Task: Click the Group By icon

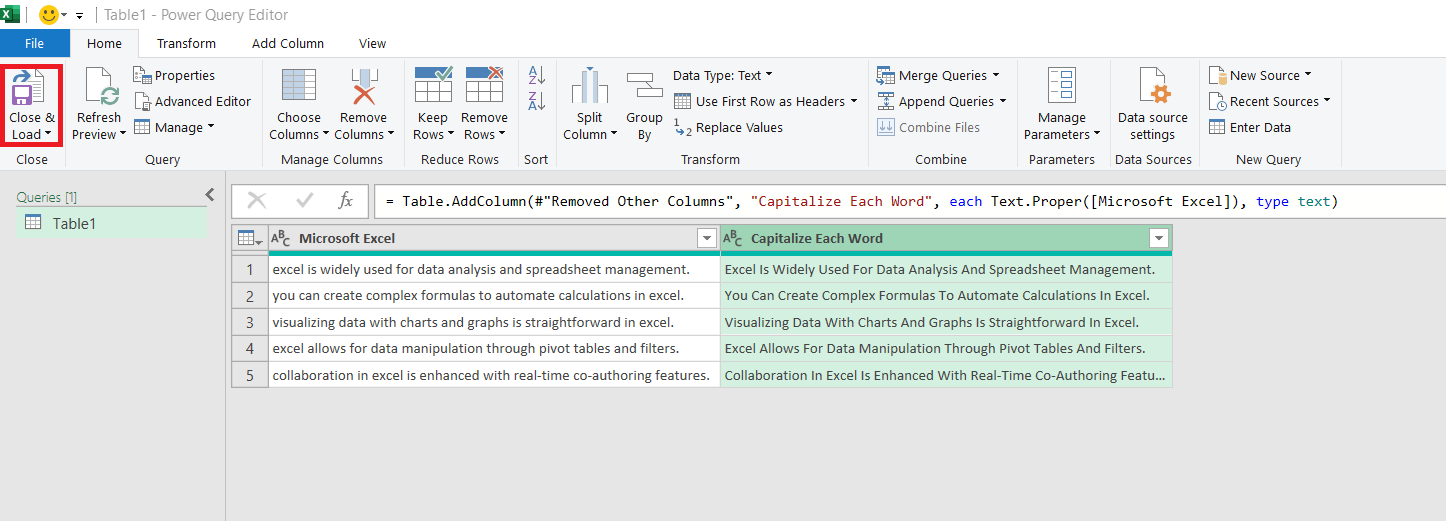Action: pyautogui.click(x=645, y=87)
